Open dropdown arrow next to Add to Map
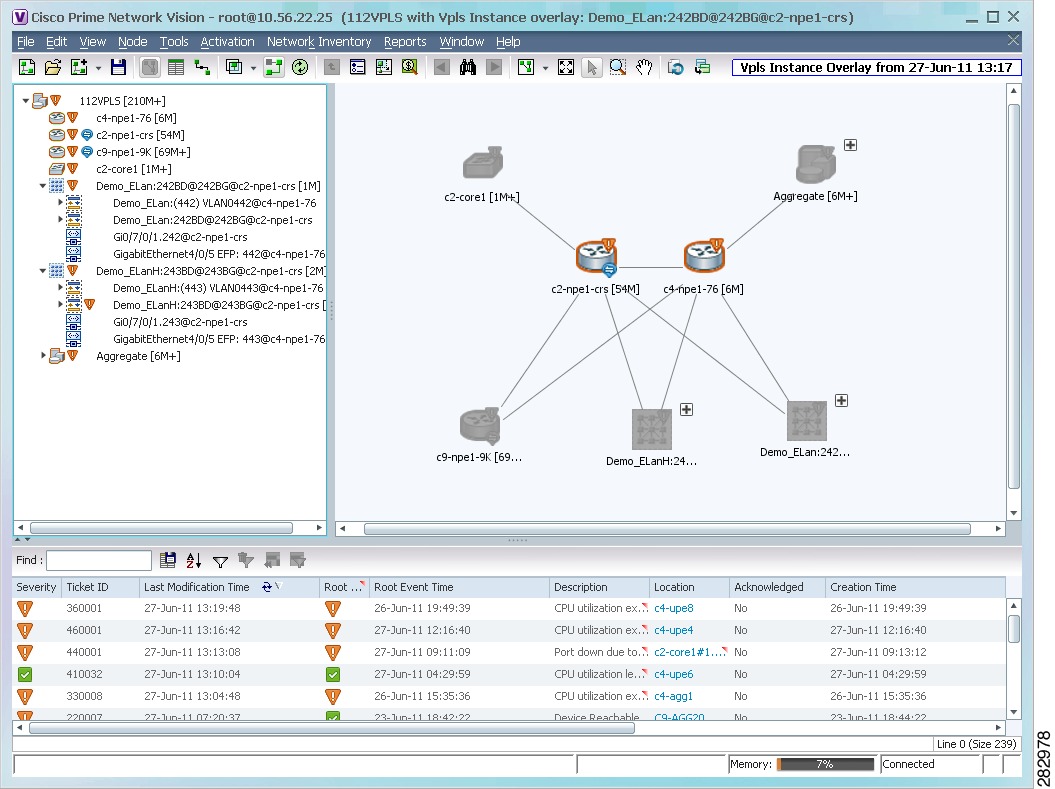This screenshot has height=789, width=1055. [x=98, y=68]
